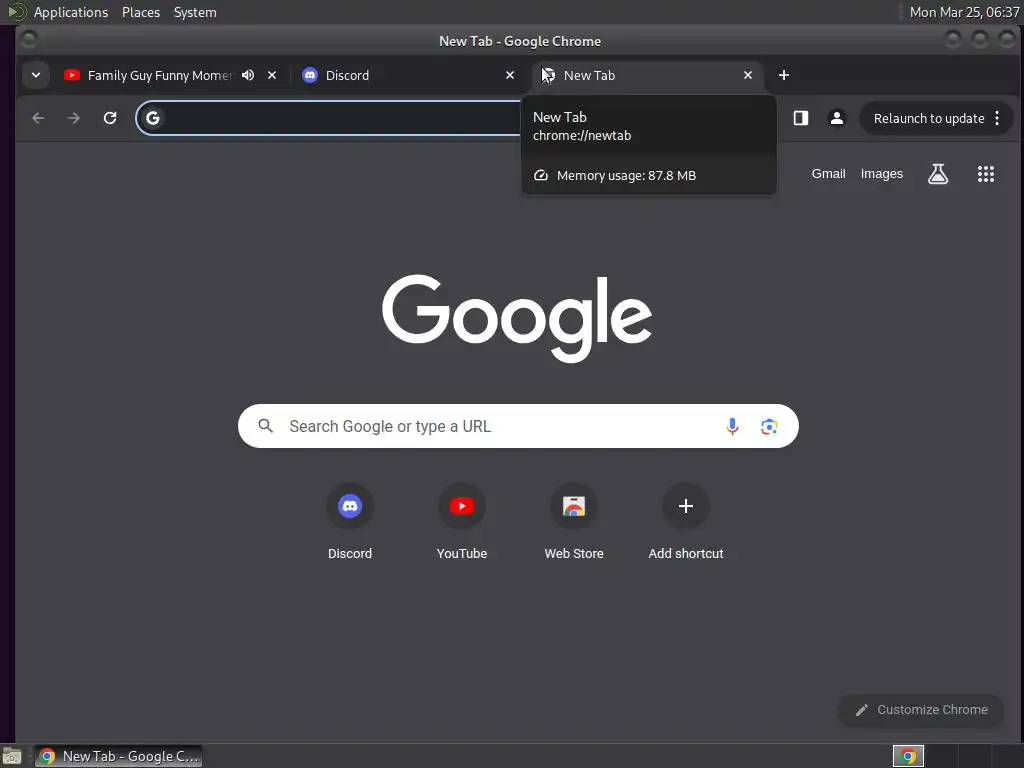Click the Google icon in address bar

tap(153, 118)
